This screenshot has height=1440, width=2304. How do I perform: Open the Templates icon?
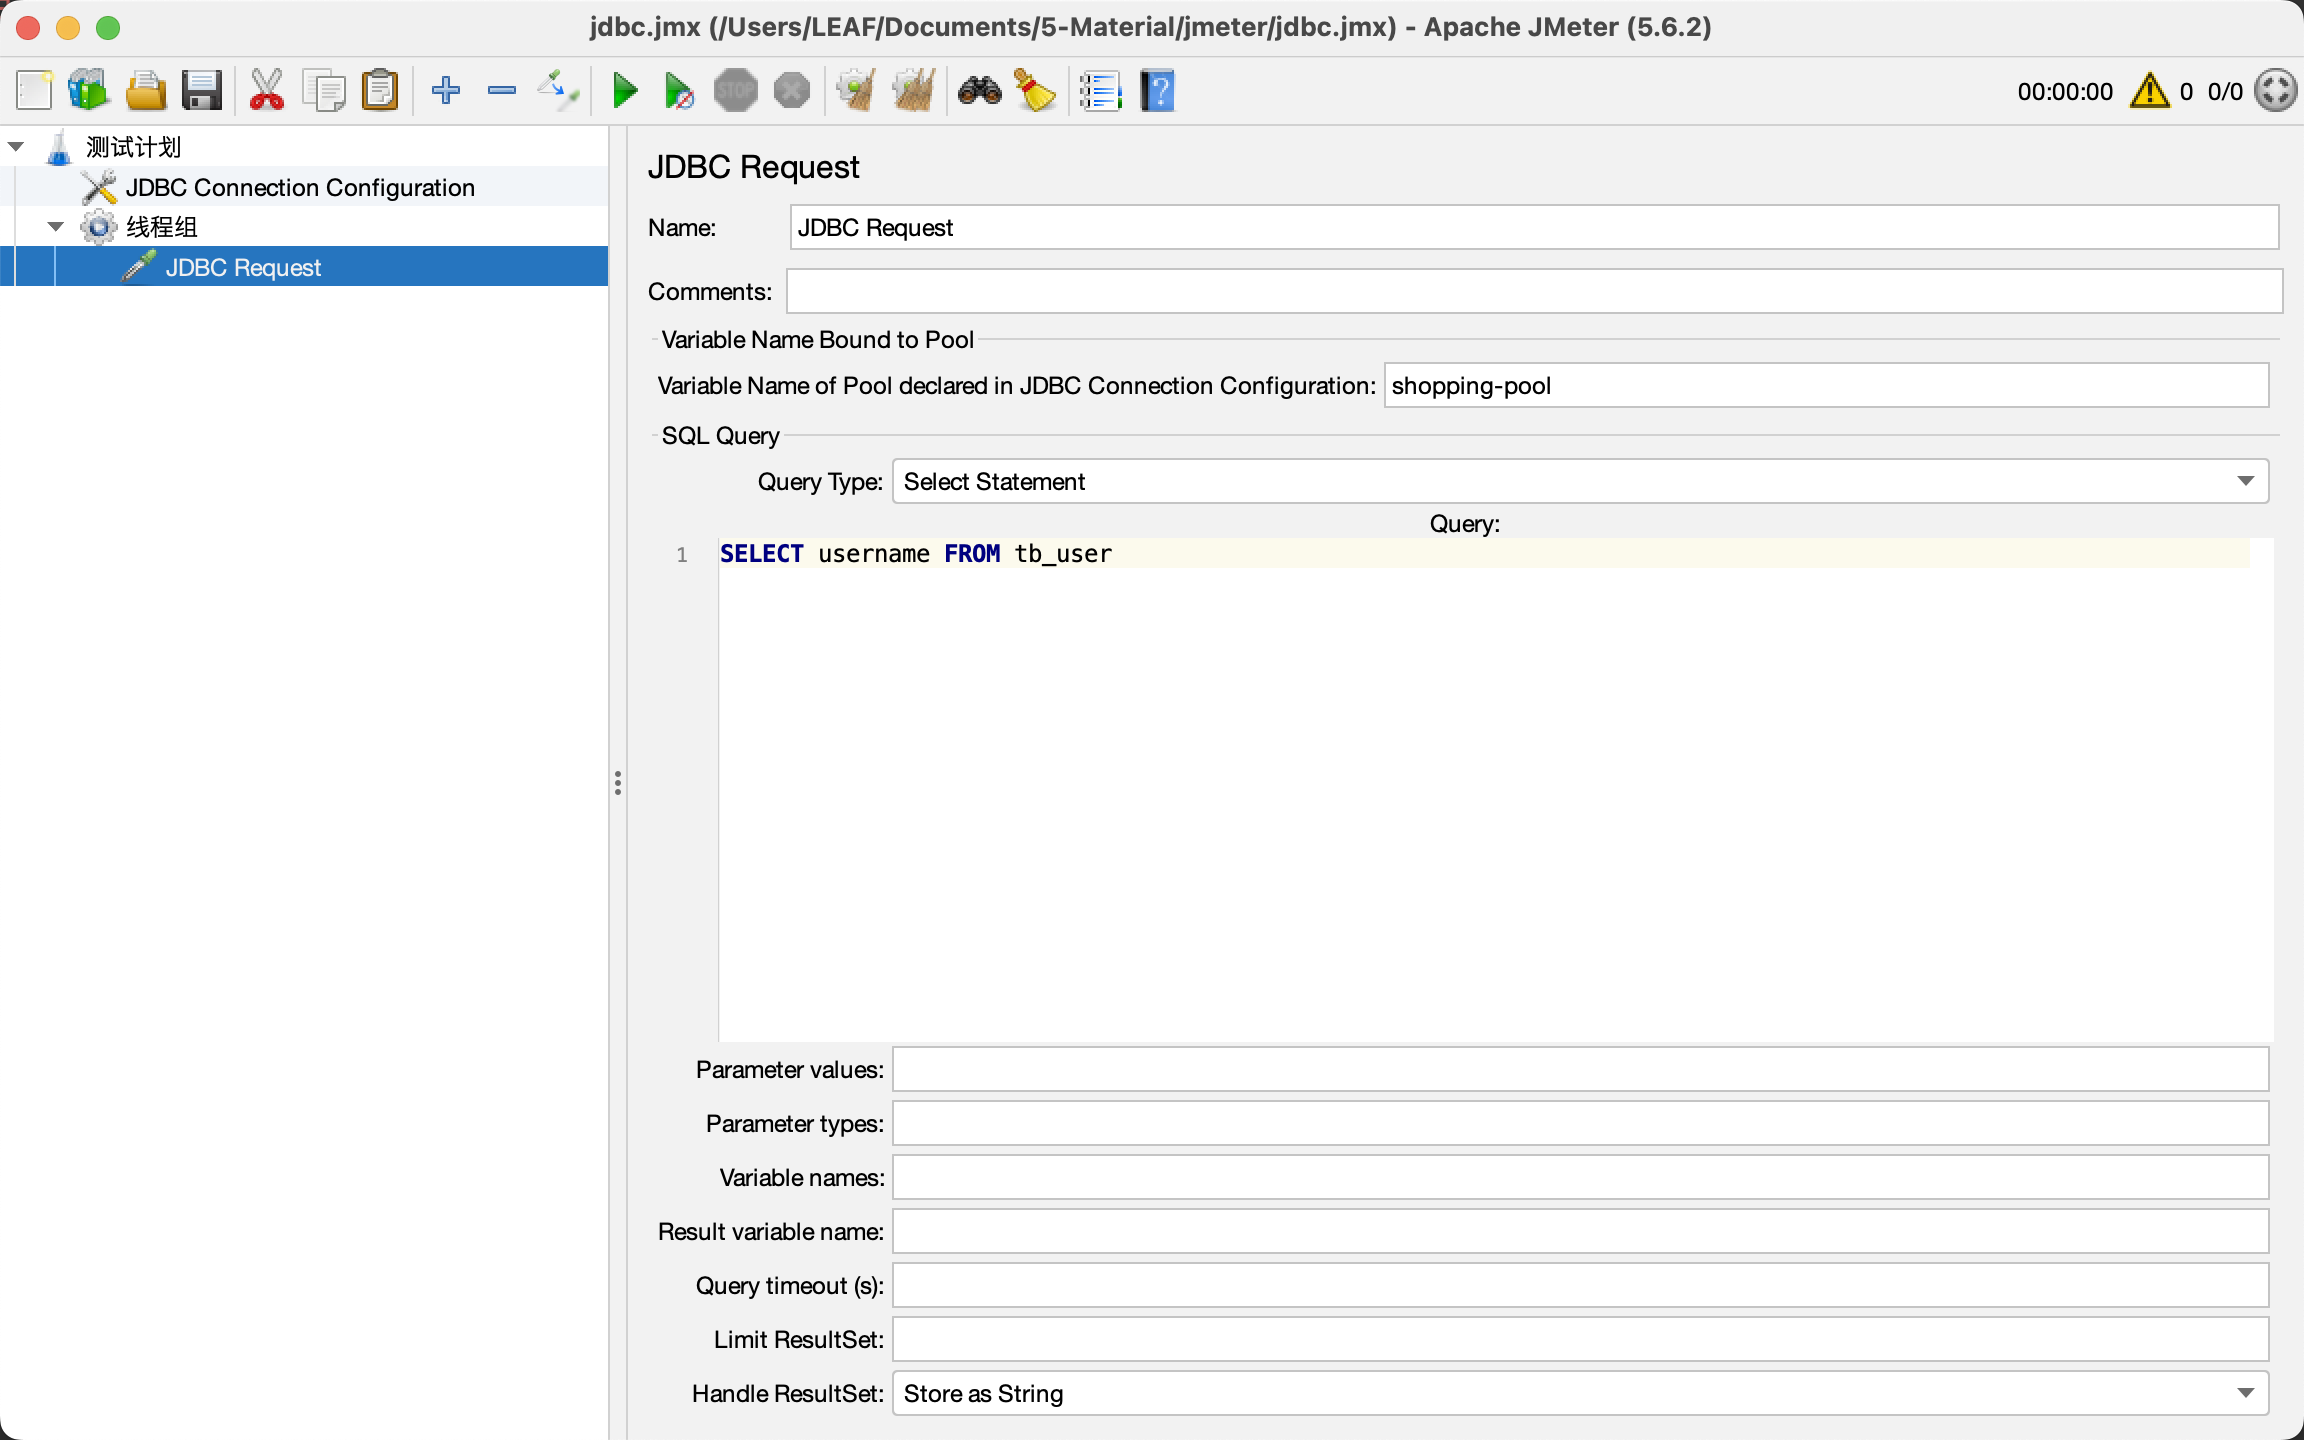[x=88, y=91]
